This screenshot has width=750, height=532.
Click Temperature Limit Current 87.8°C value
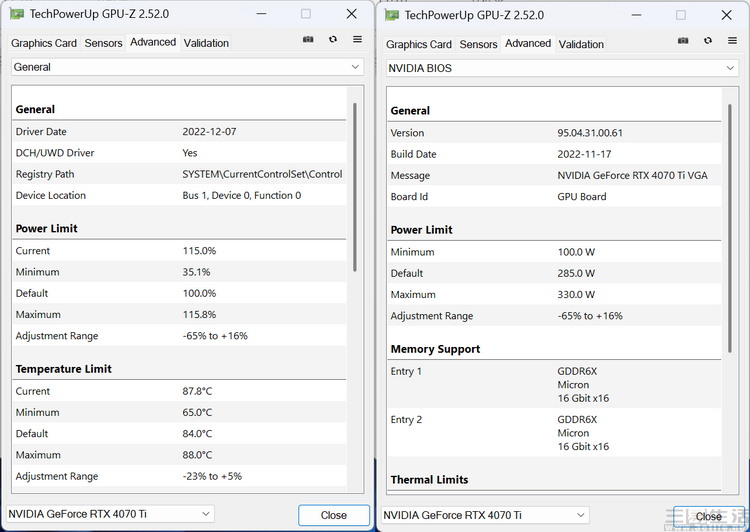pyautogui.click(x=197, y=391)
